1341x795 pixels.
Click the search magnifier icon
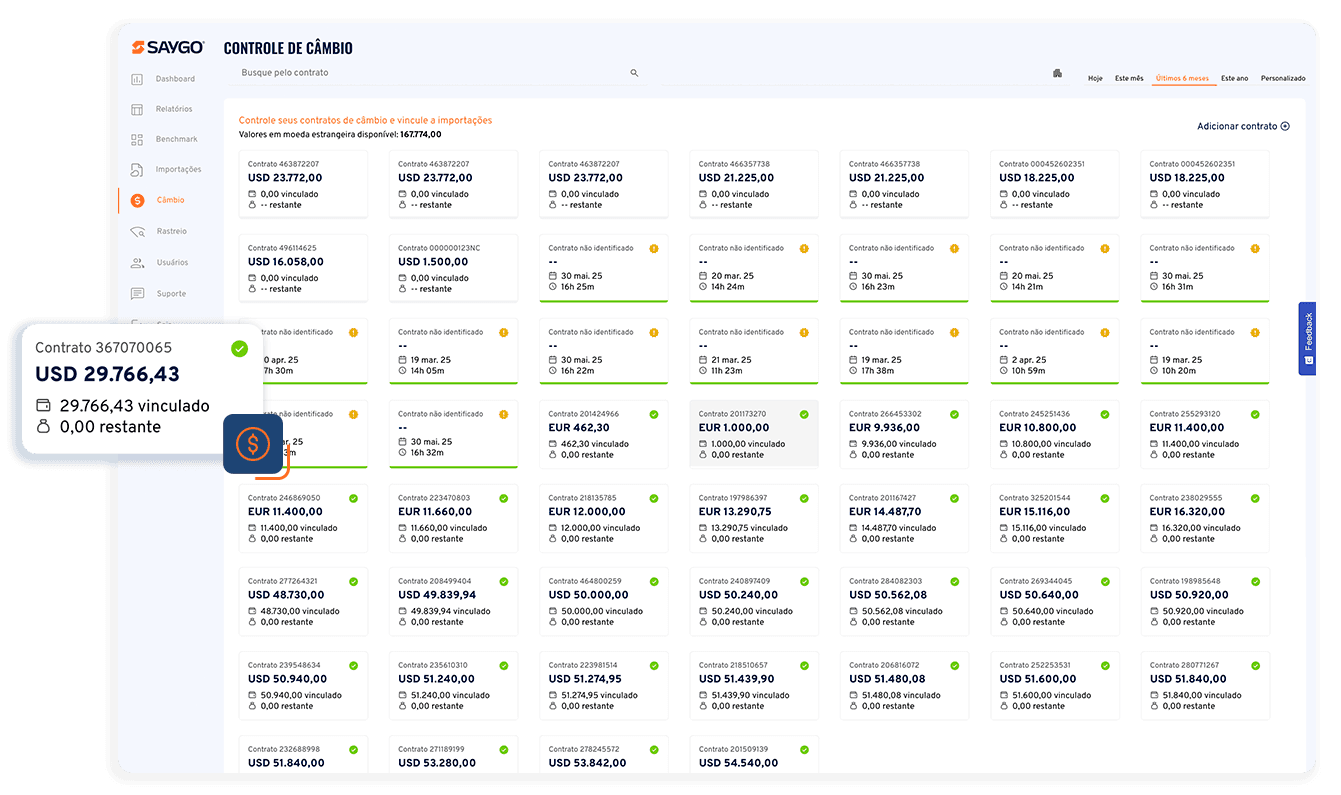coord(634,73)
